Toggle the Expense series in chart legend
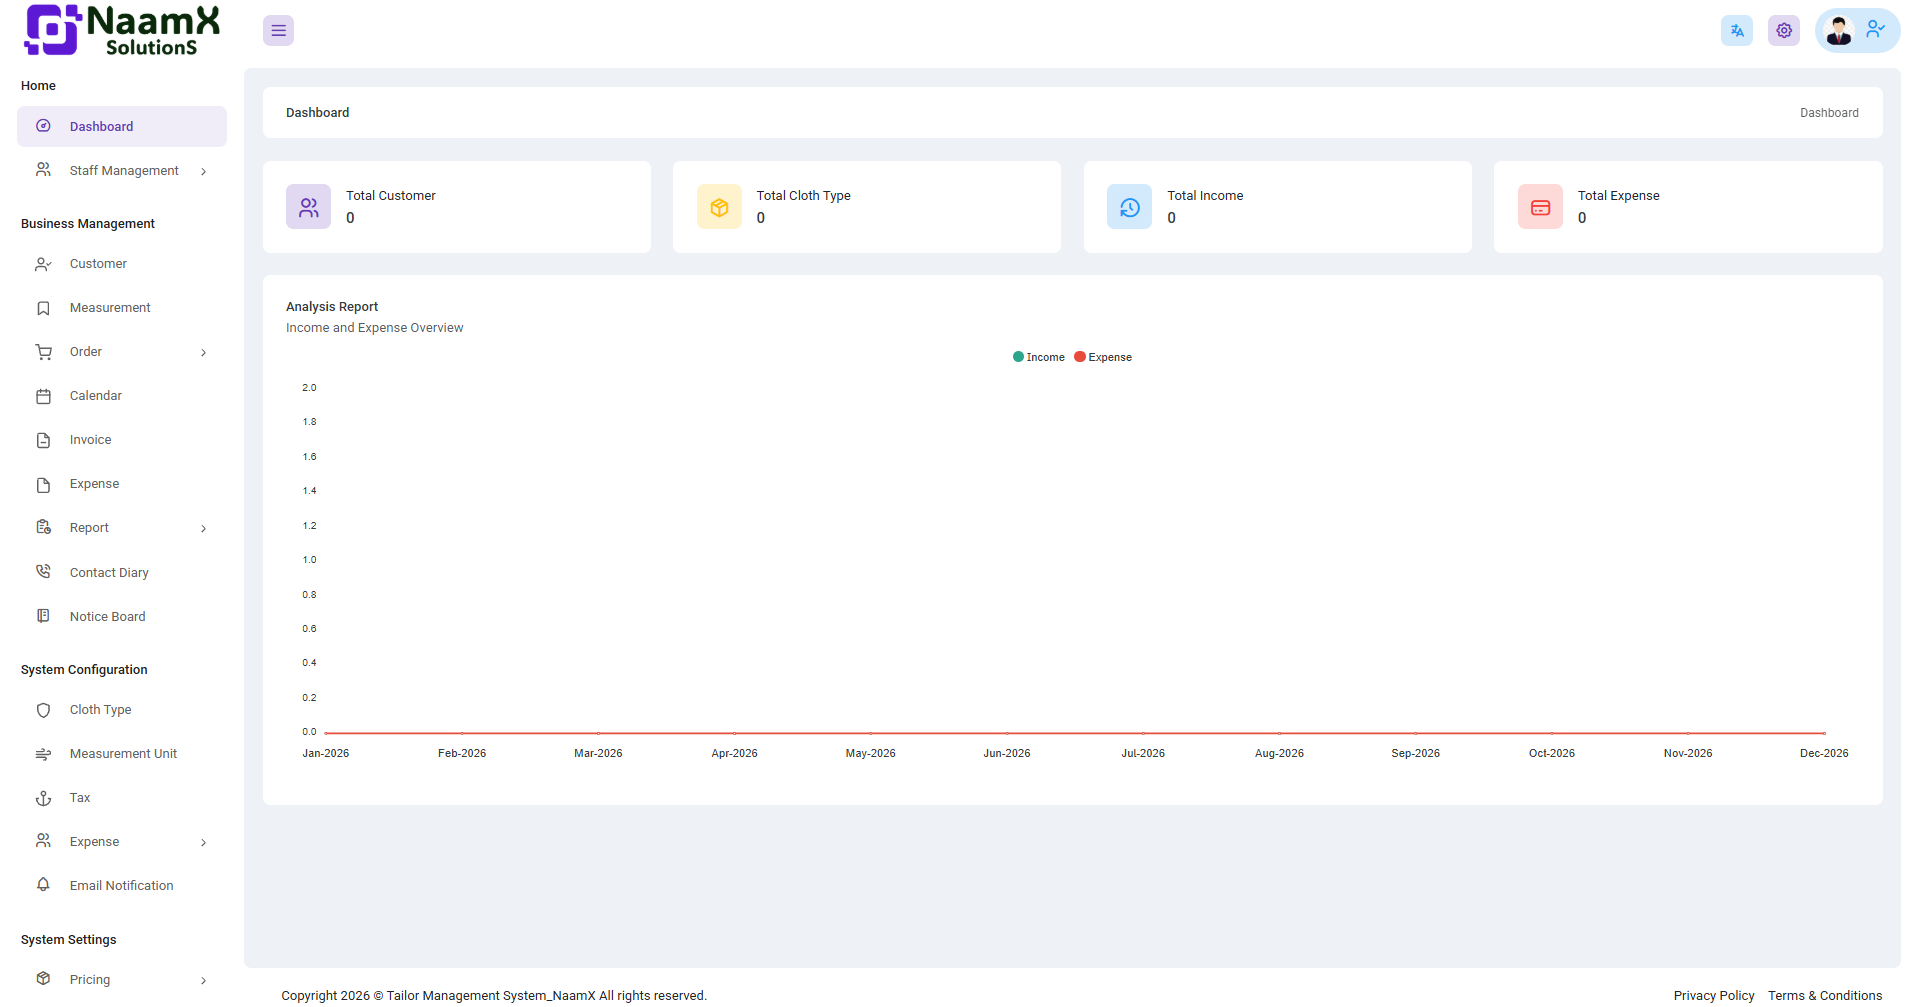This screenshot has height=1007, width=1917. (x=1103, y=357)
